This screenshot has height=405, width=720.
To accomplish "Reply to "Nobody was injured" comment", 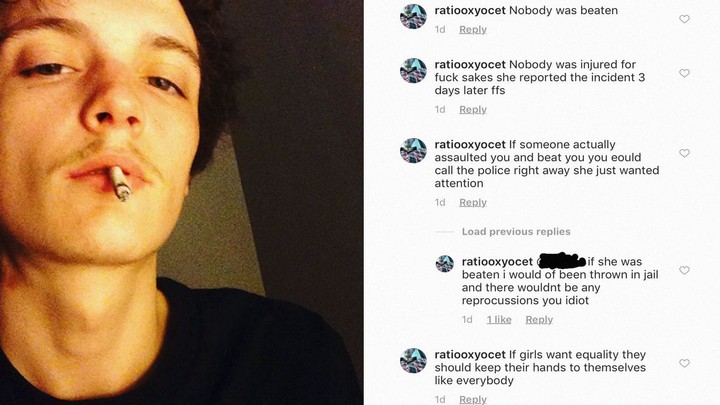I will (x=472, y=109).
